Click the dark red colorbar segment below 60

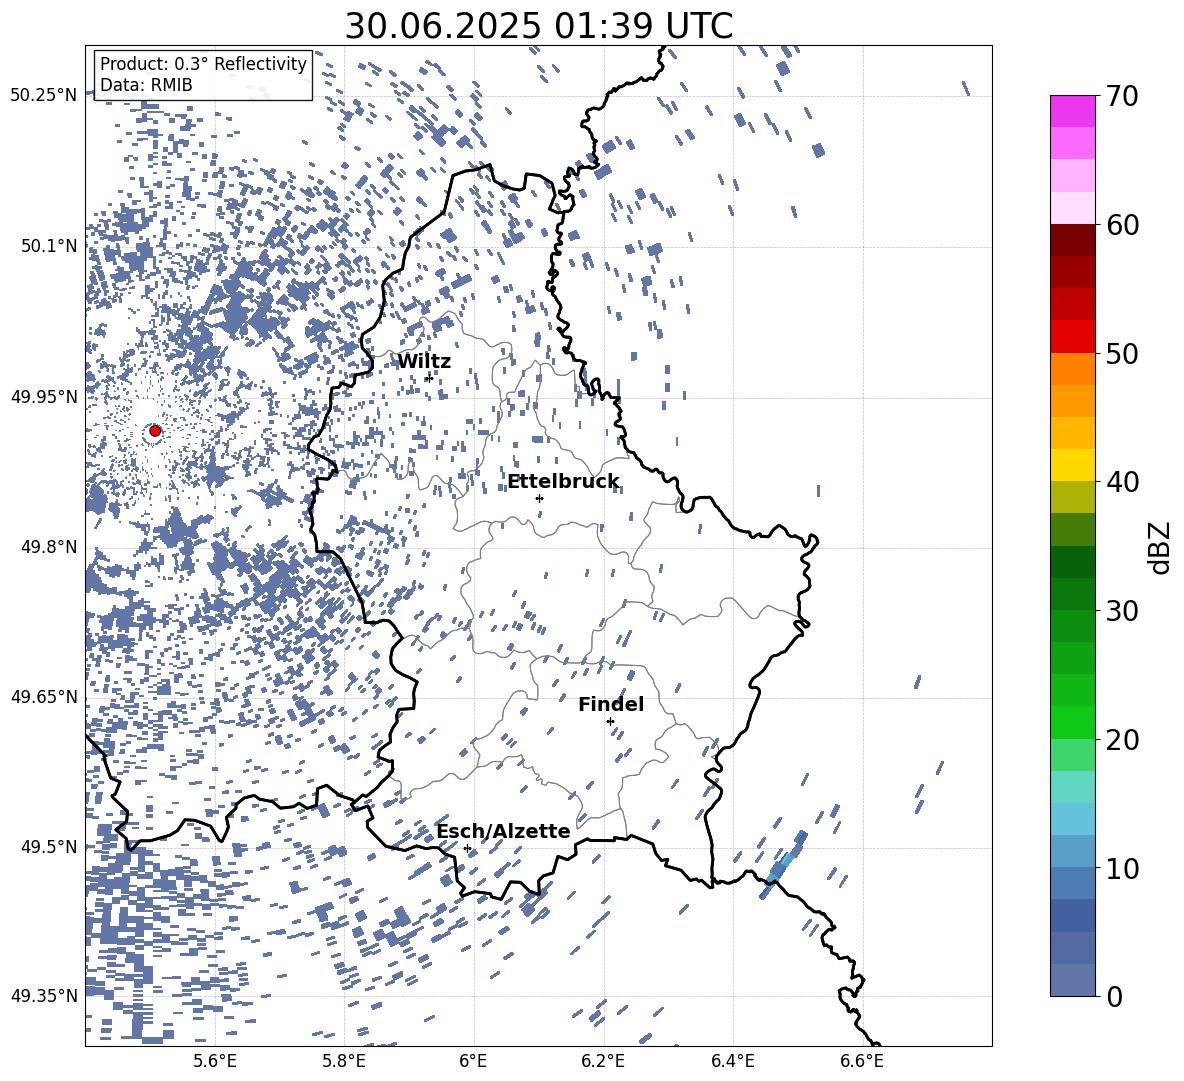[1072, 240]
